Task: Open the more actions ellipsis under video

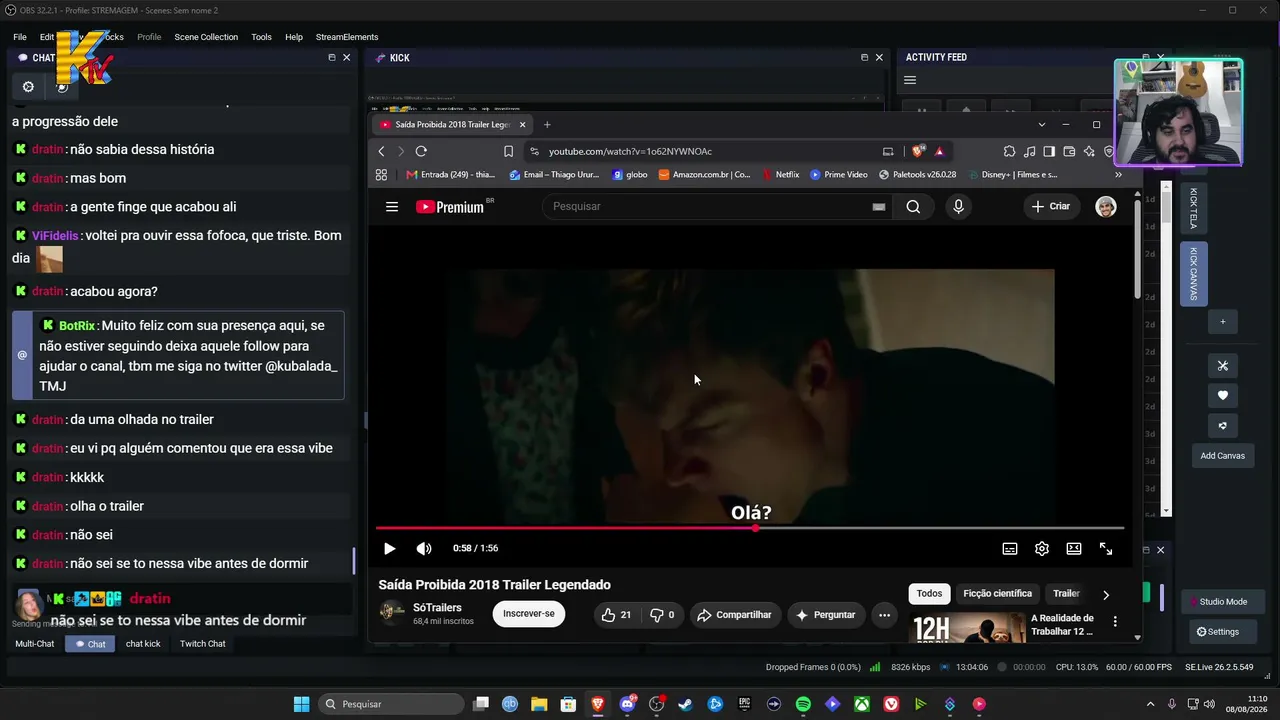Action: point(884,615)
